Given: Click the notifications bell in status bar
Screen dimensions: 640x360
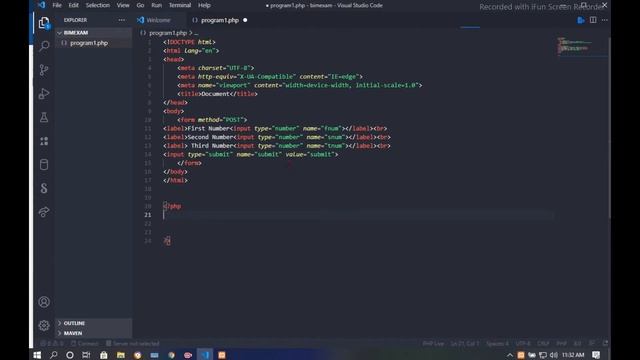Looking at the screenshot, I should point(605,344).
